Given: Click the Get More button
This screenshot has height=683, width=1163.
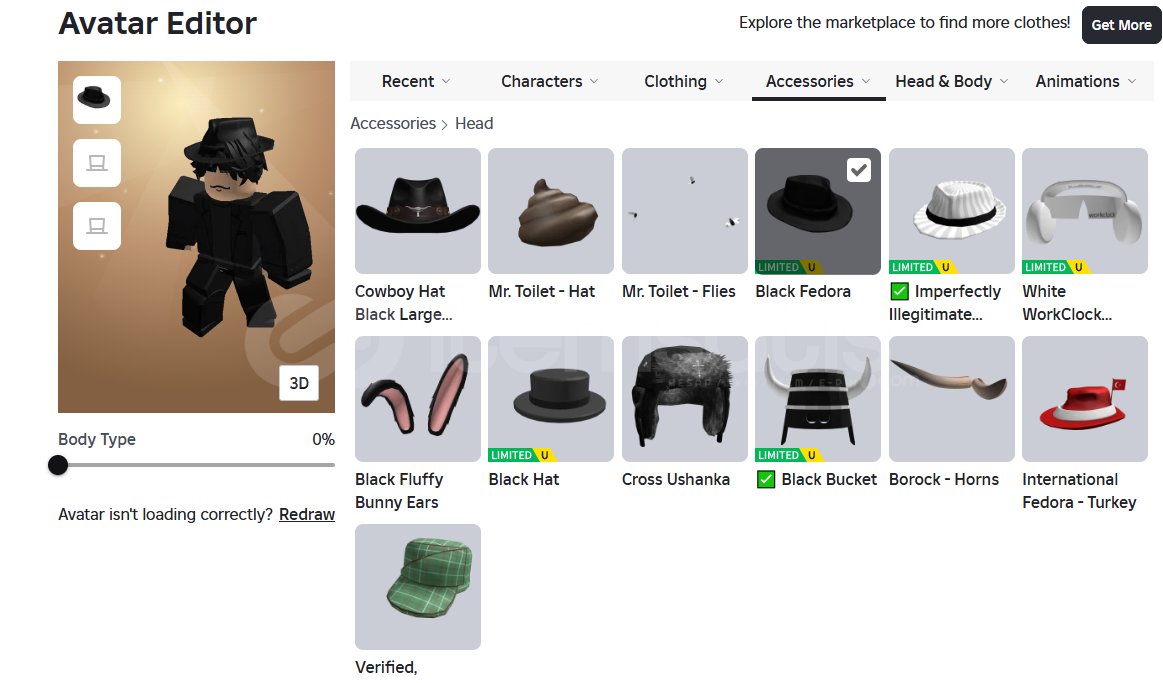Looking at the screenshot, I should 1121,25.
